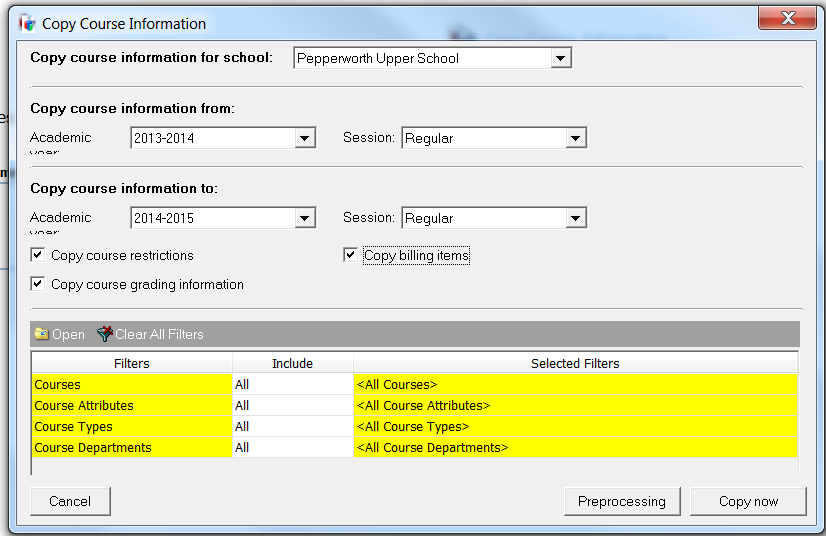
Task: Click the Preprocessing button
Action: point(622,501)
